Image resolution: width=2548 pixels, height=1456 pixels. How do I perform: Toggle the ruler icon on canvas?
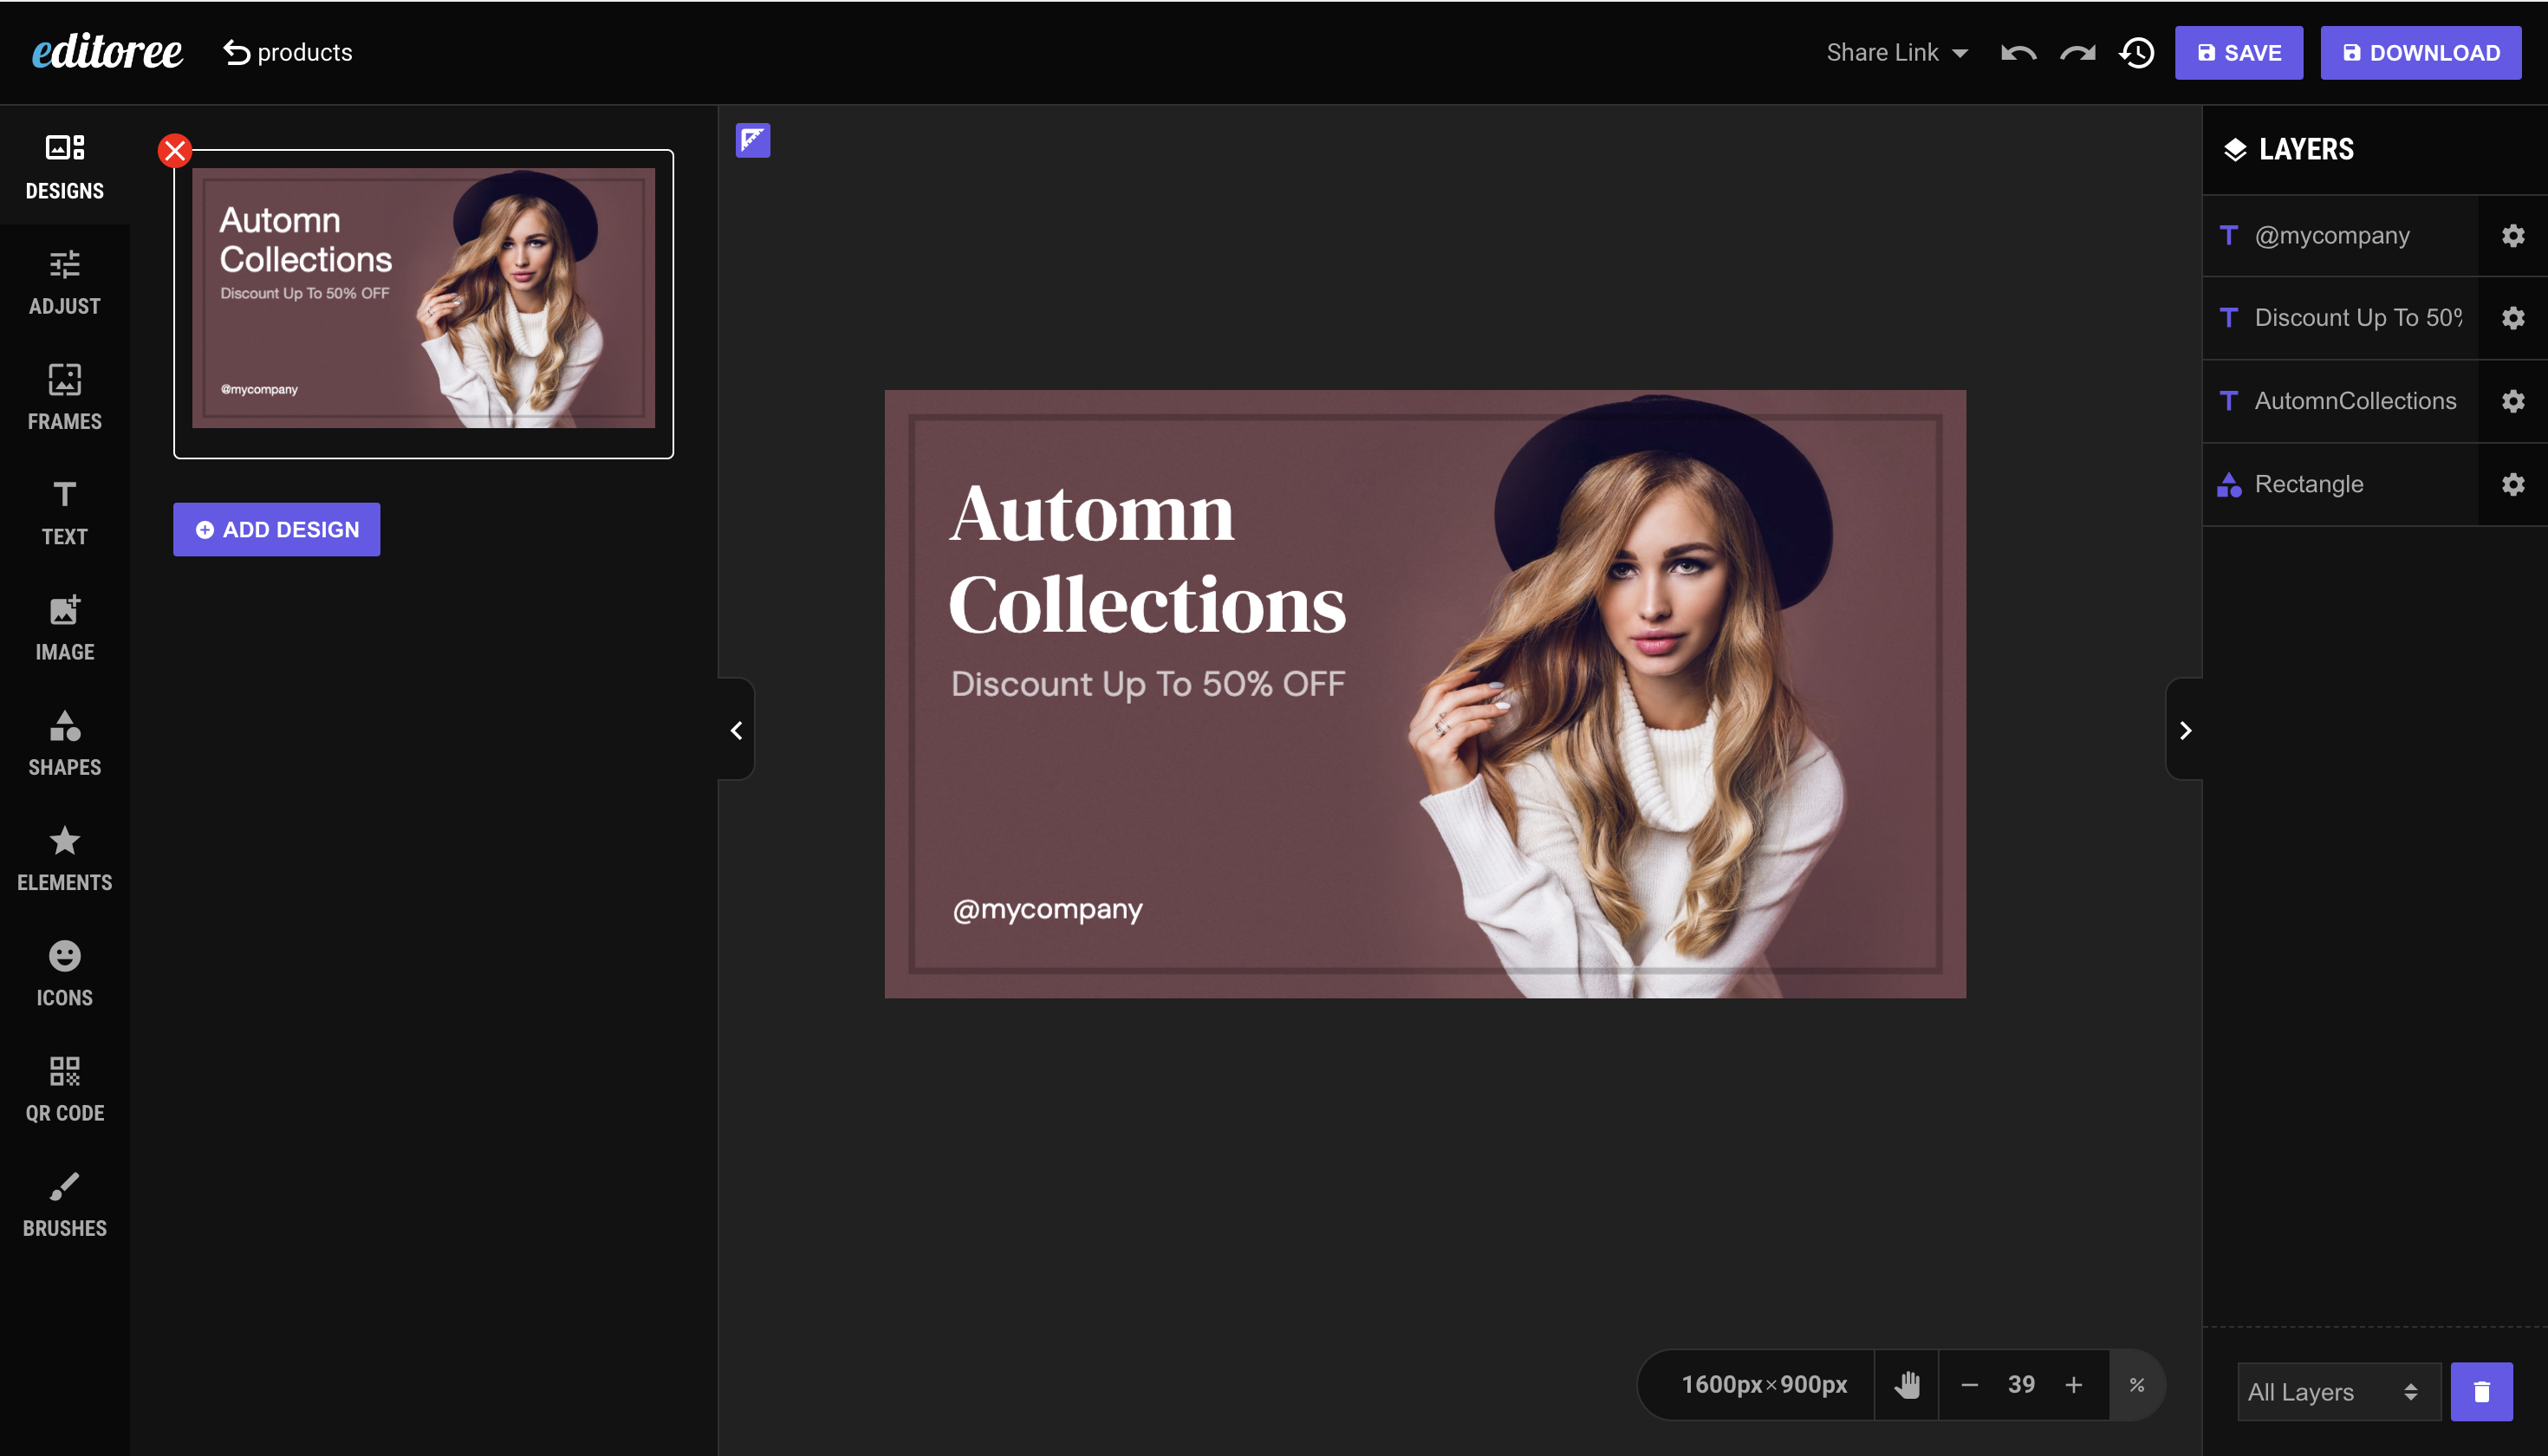pos(753,140)
